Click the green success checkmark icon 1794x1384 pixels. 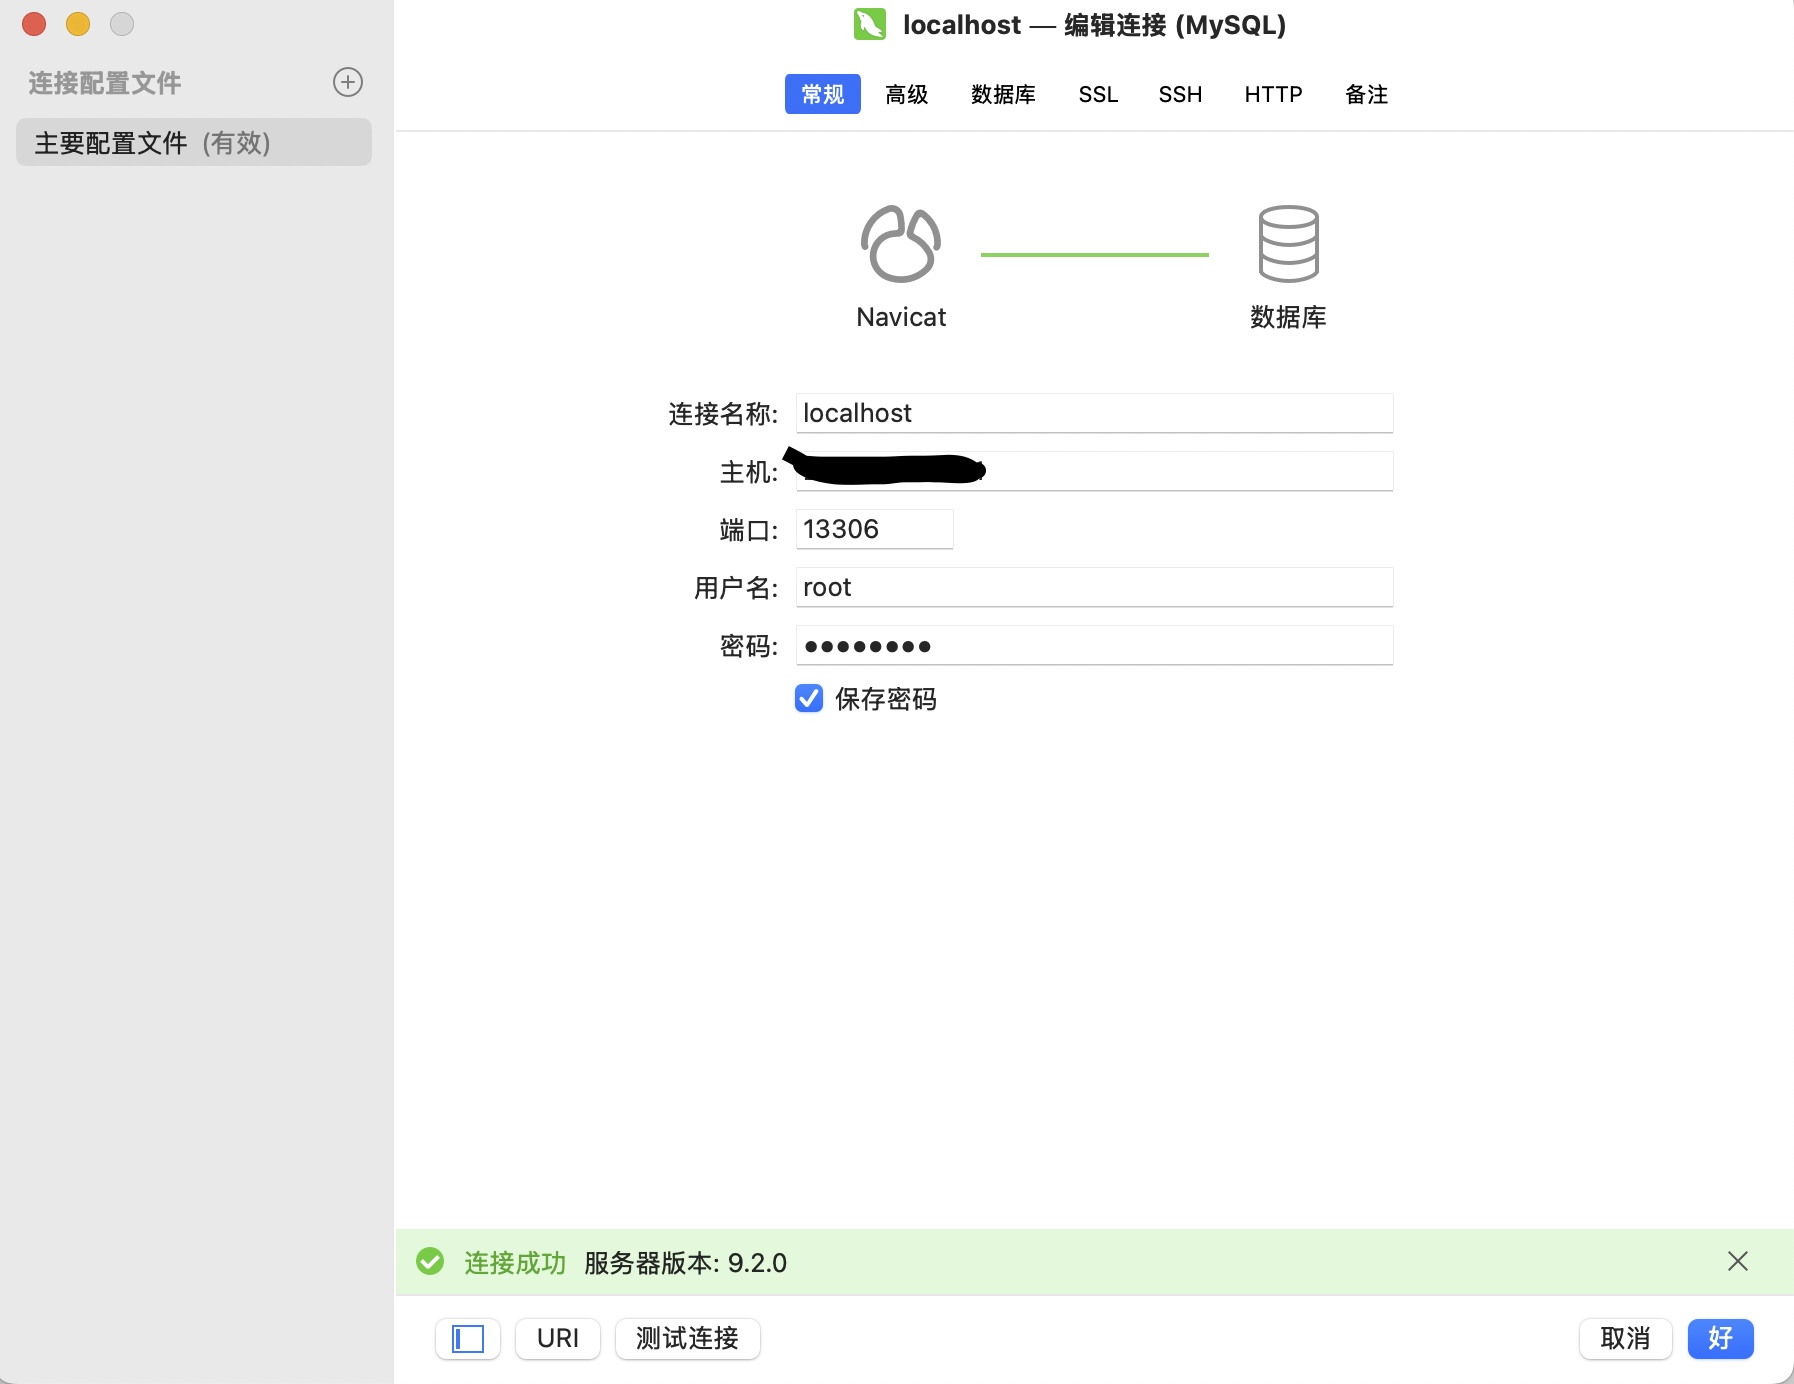[430, 1262]
